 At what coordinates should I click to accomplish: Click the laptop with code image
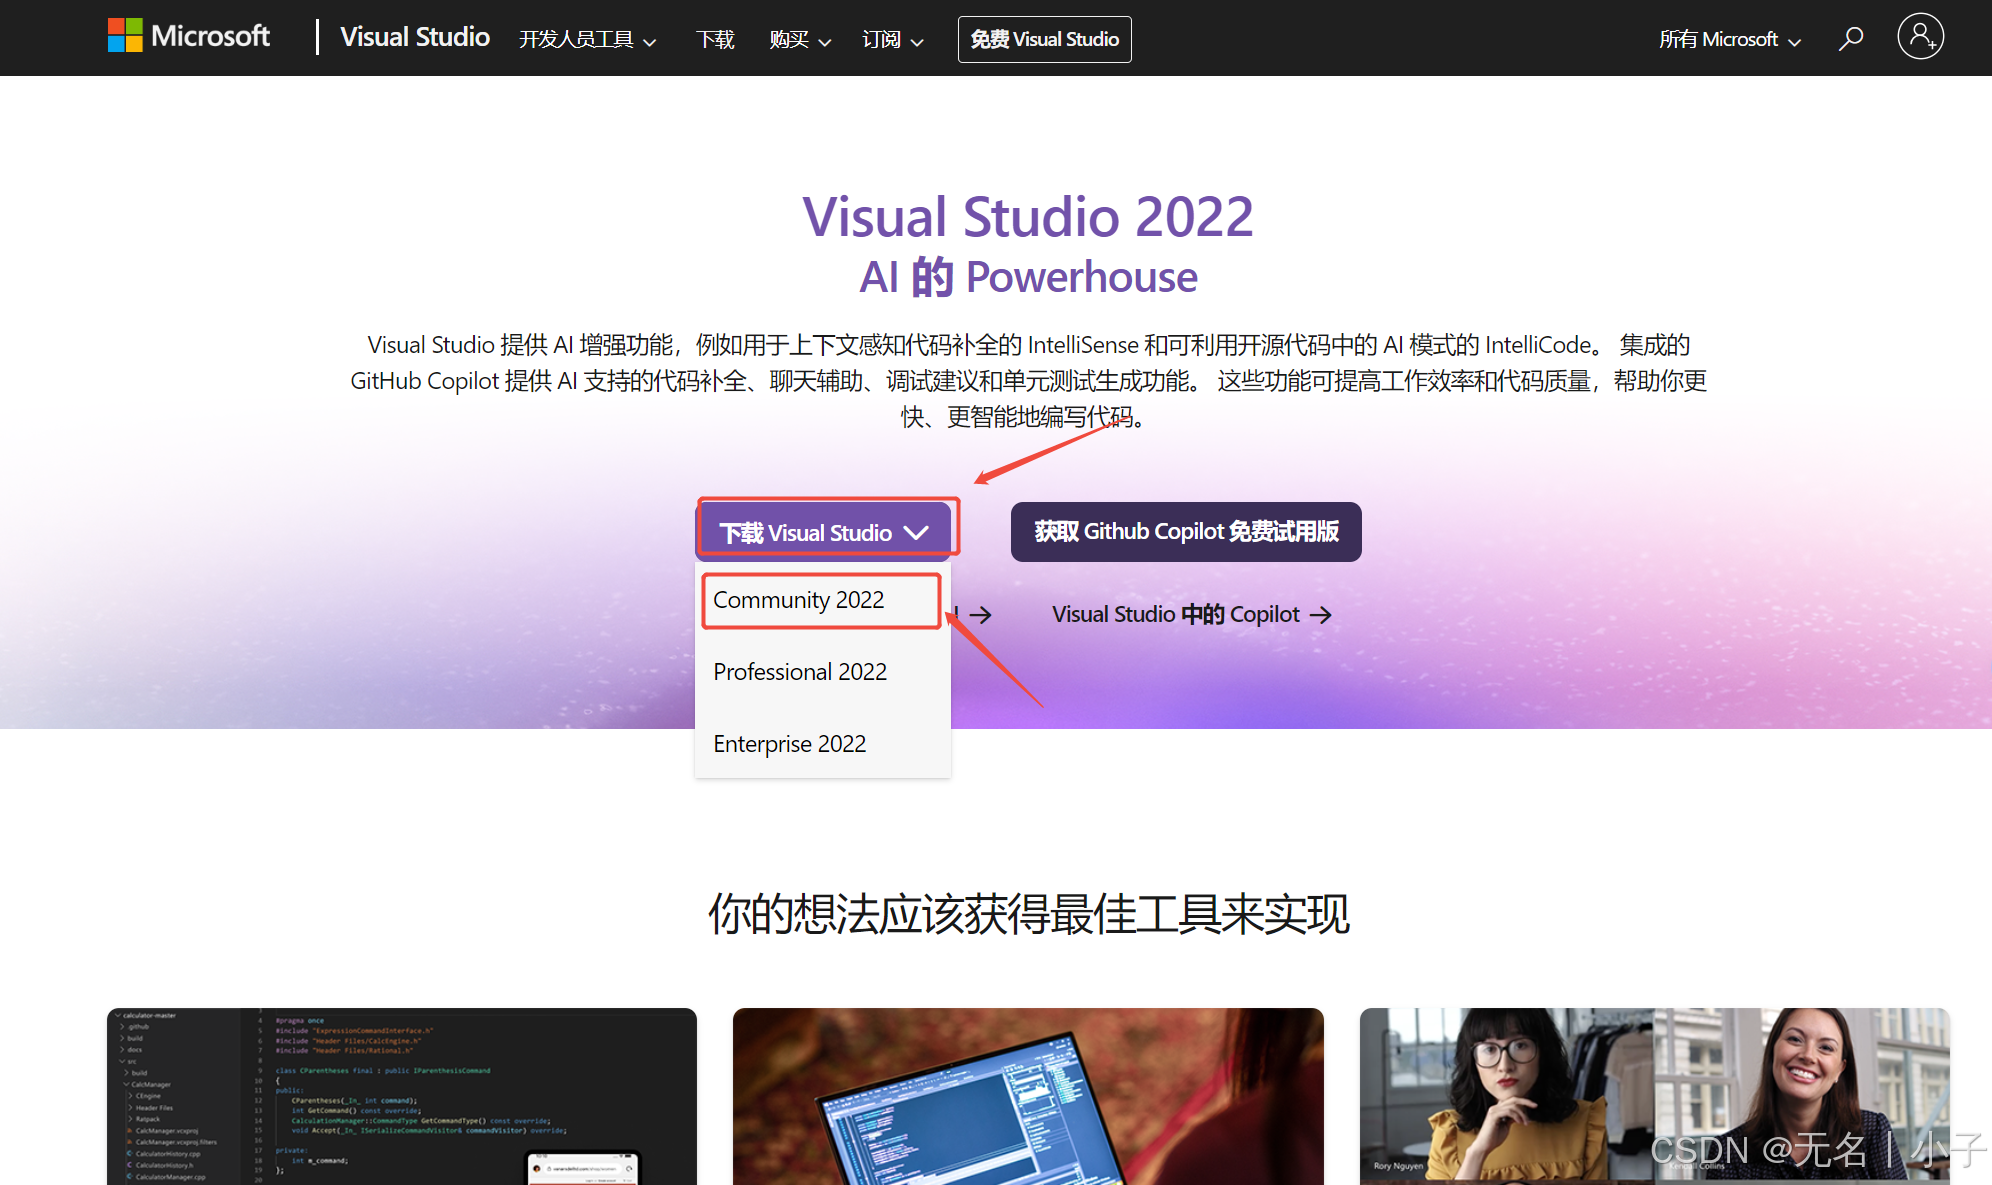point(1028,1096)
